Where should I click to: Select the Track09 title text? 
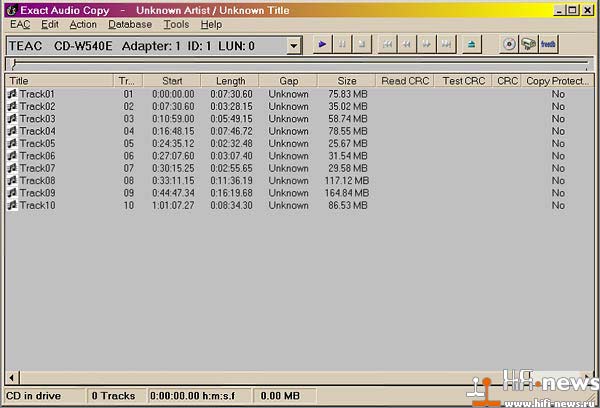pos(37,193)
